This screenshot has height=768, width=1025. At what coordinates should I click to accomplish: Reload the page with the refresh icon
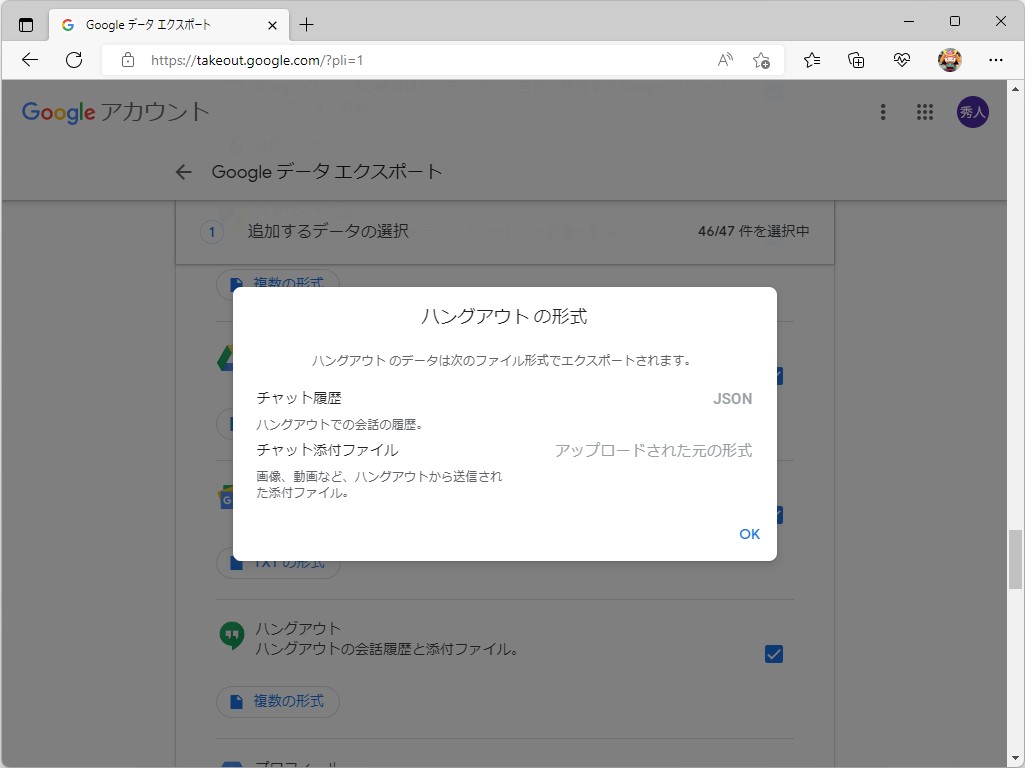73,60
